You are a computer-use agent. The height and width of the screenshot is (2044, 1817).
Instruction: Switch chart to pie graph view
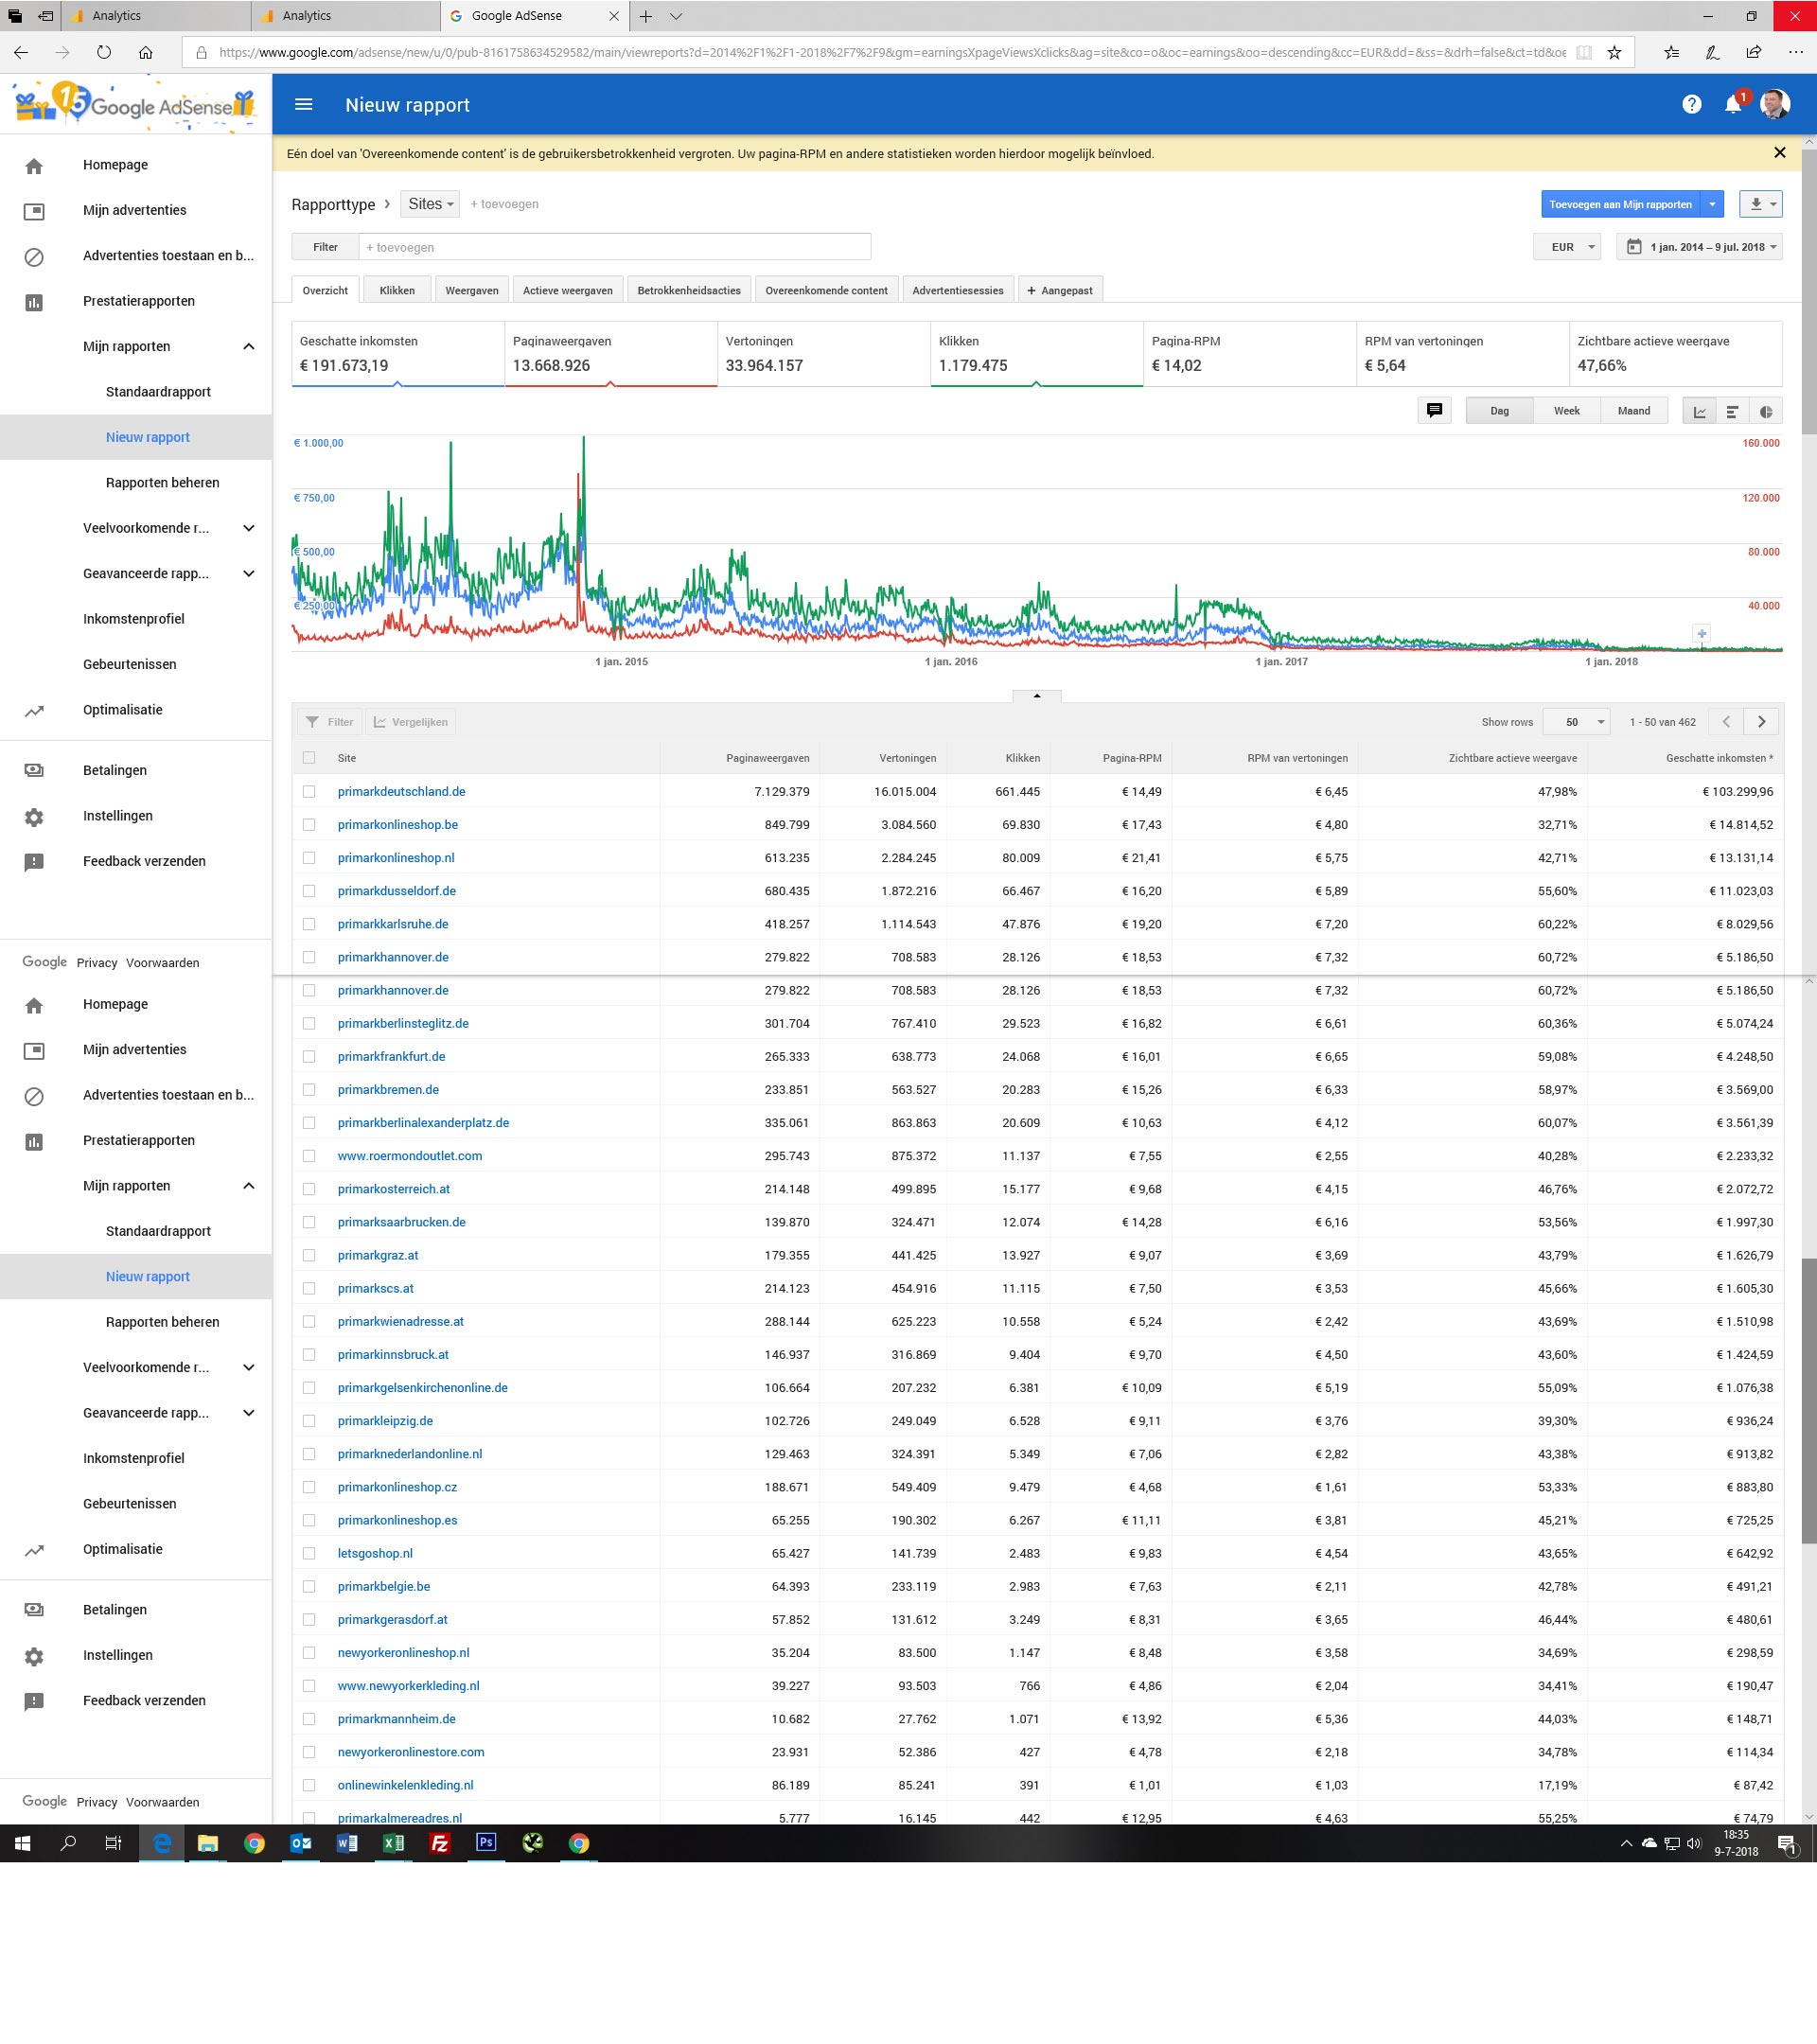tap(1766, 412)
